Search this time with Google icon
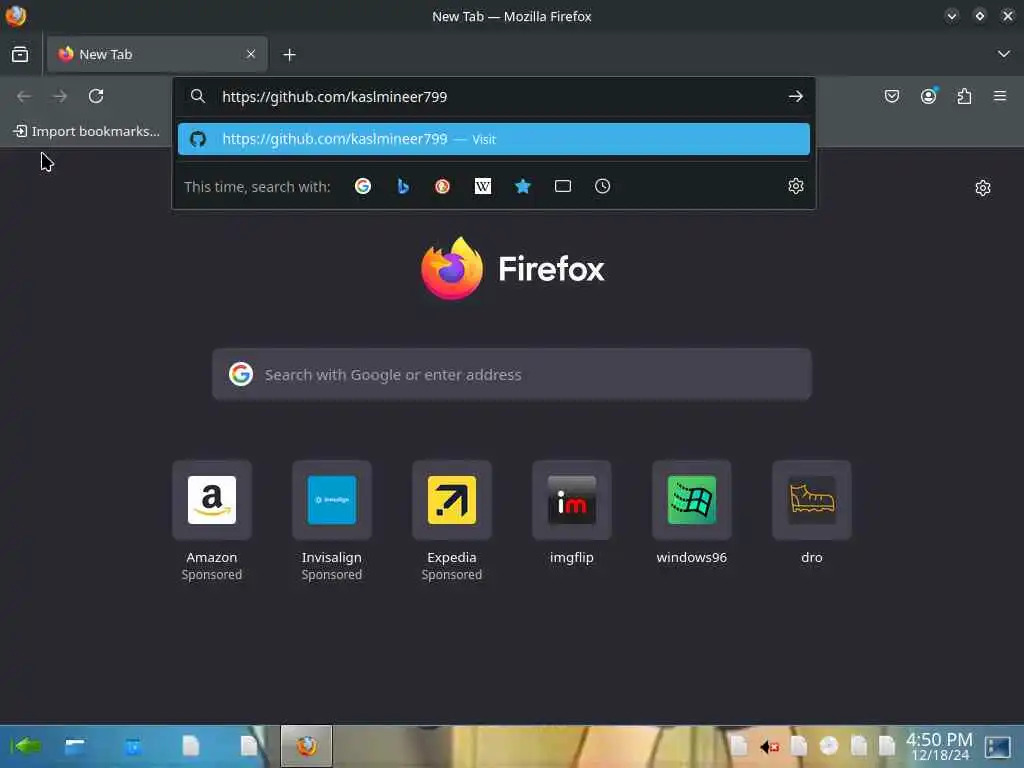 [x=362, y=187]
